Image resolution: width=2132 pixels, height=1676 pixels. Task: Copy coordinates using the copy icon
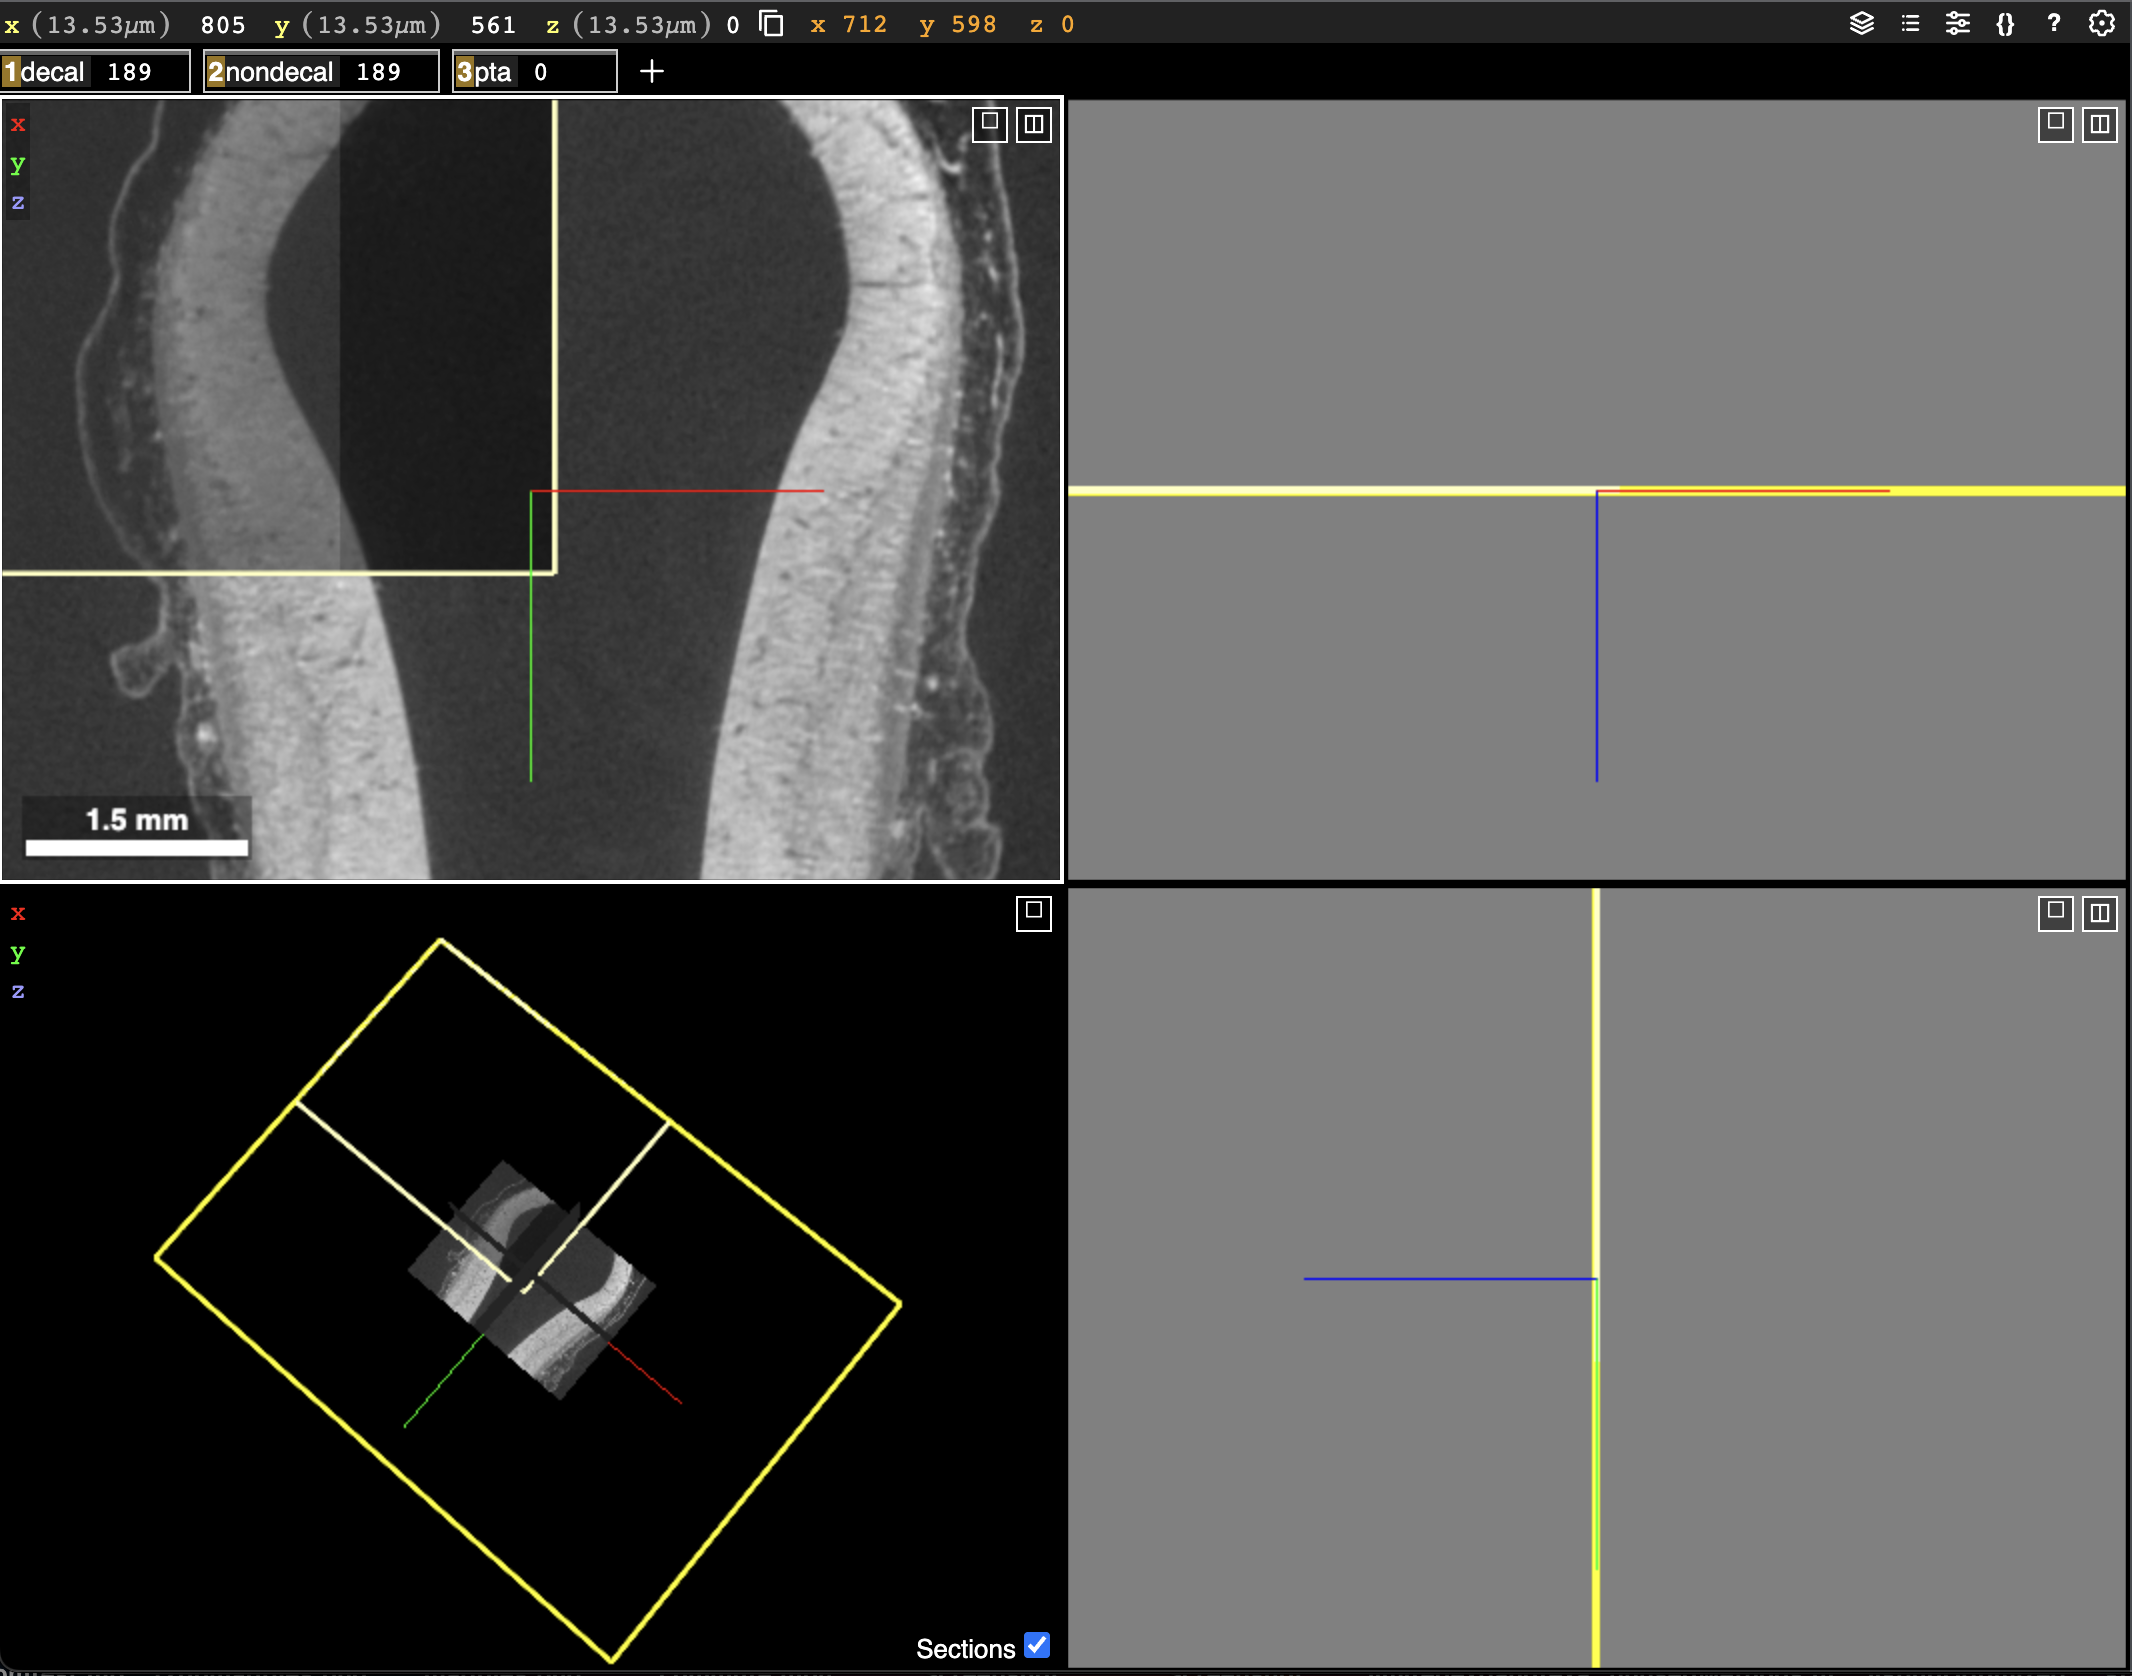(x=770, y=22)
